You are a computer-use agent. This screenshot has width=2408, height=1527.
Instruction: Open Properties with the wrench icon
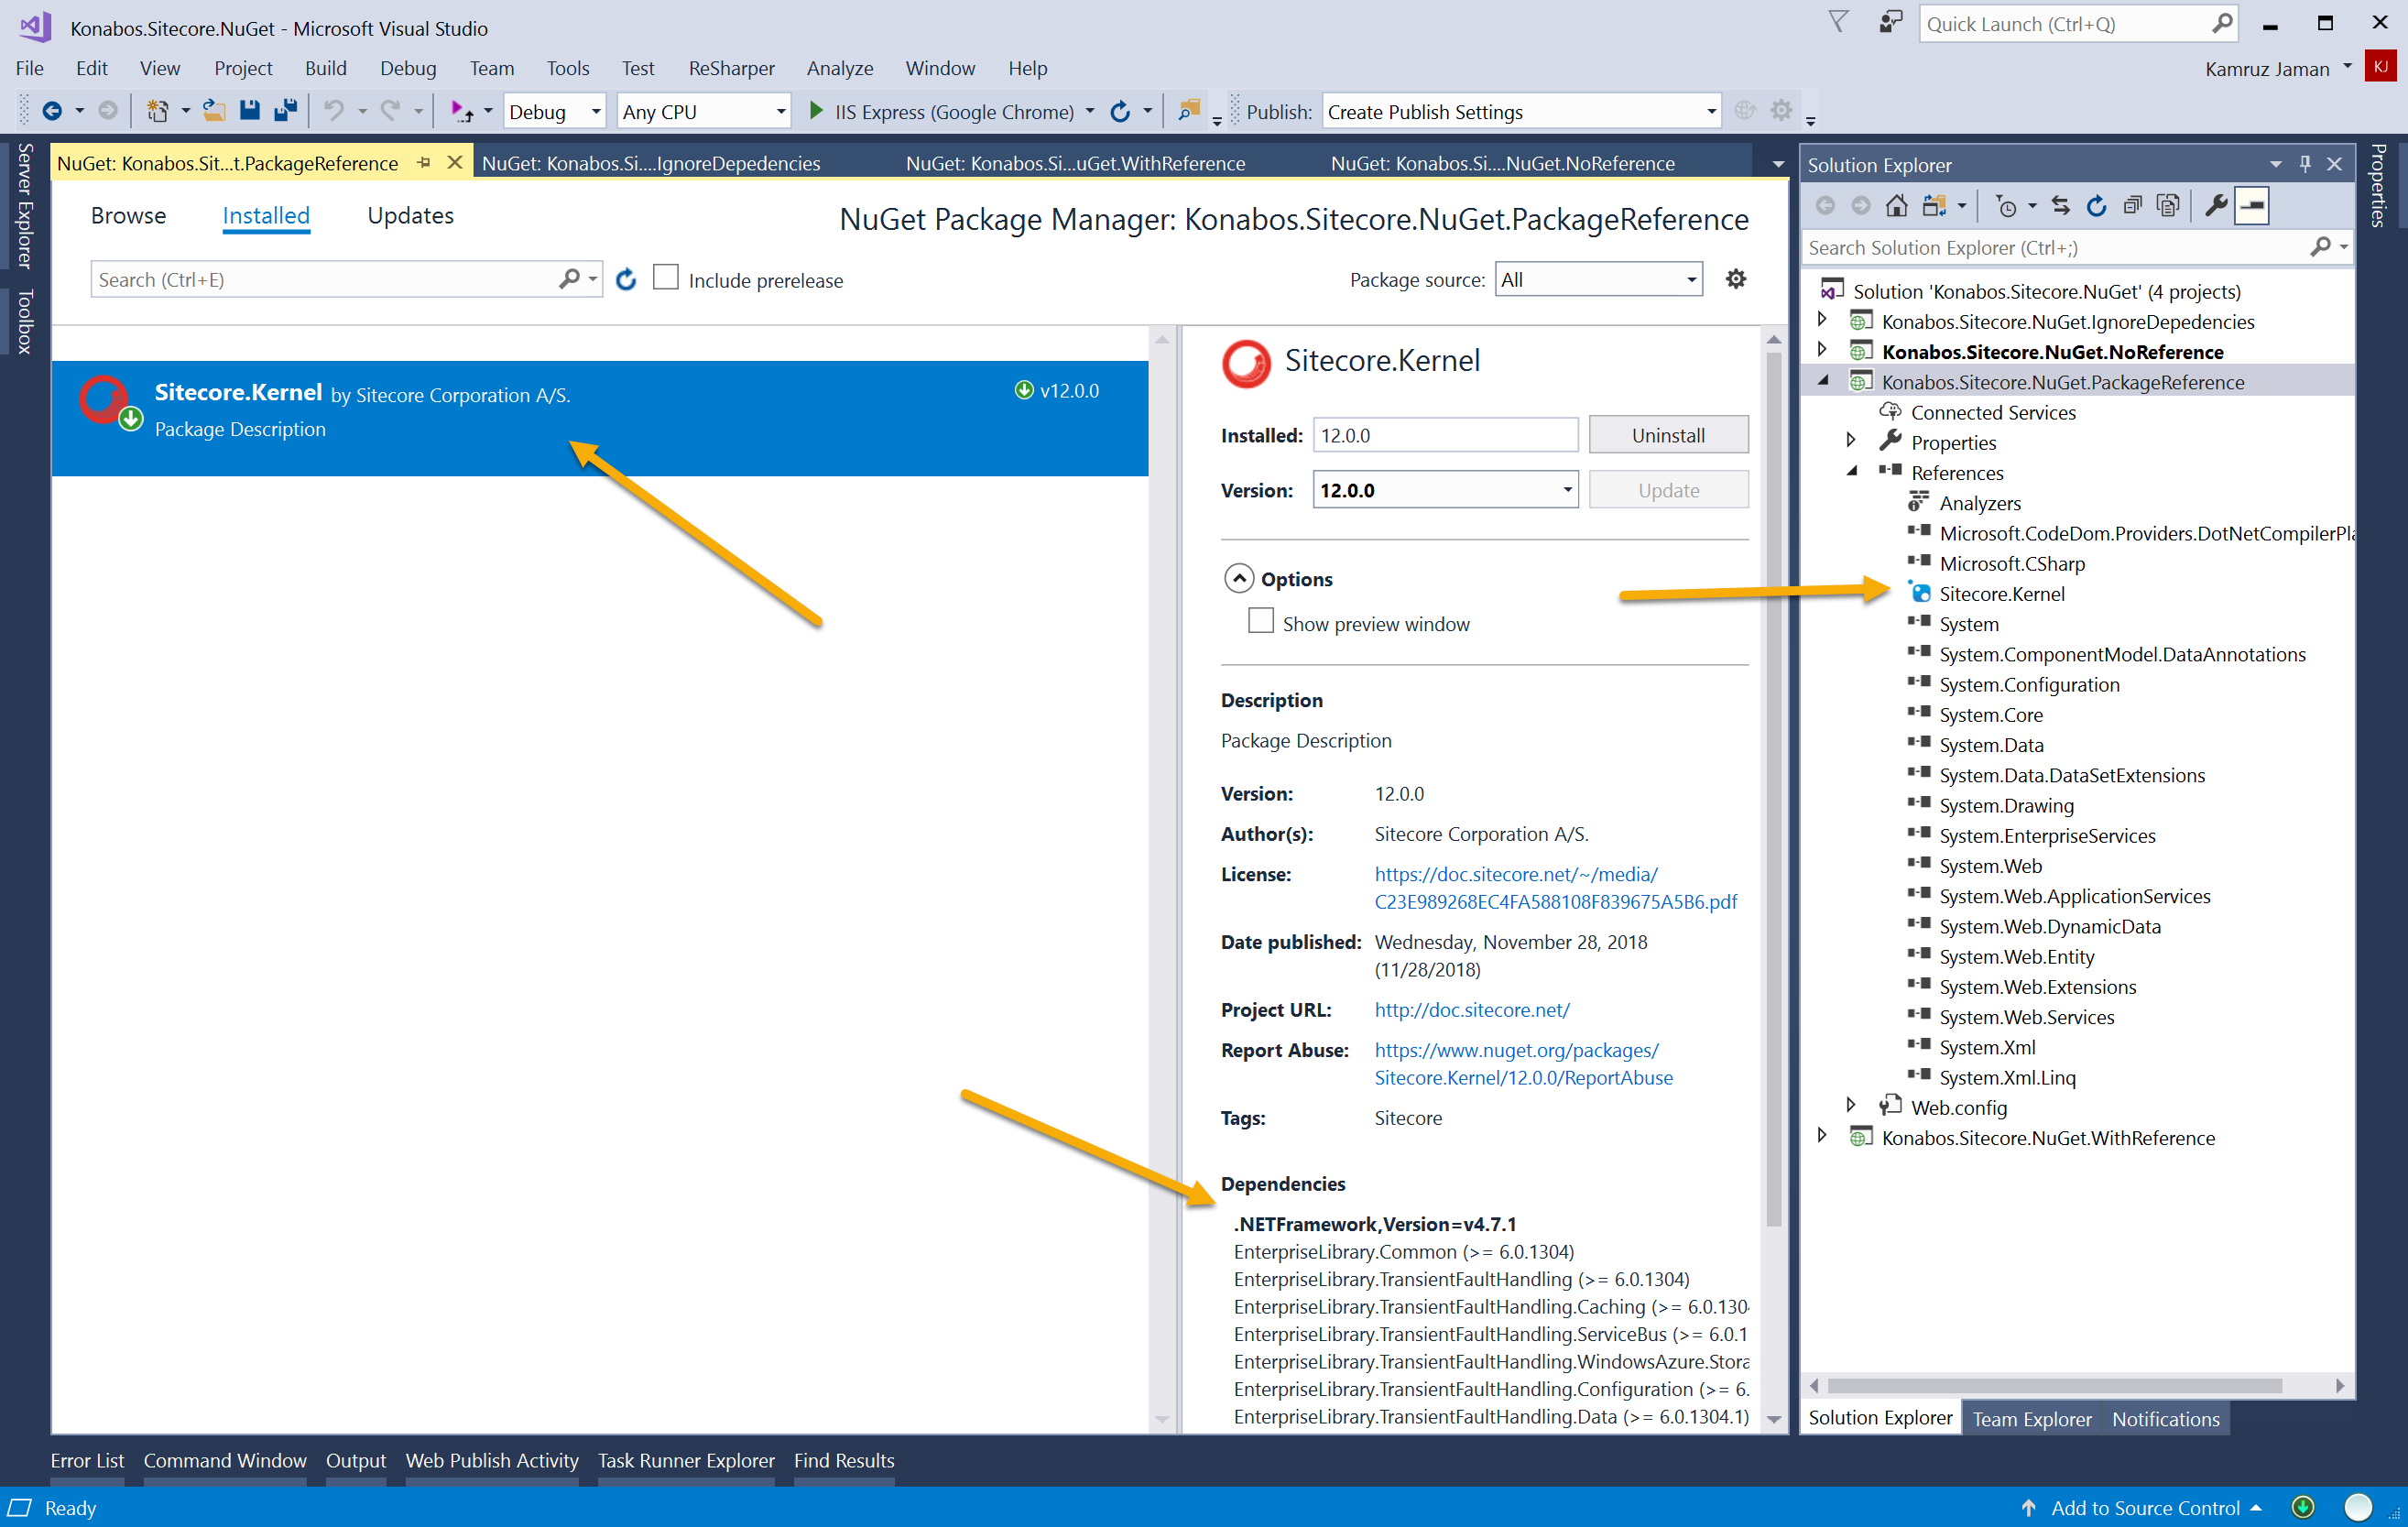[x=2215, y=206]
